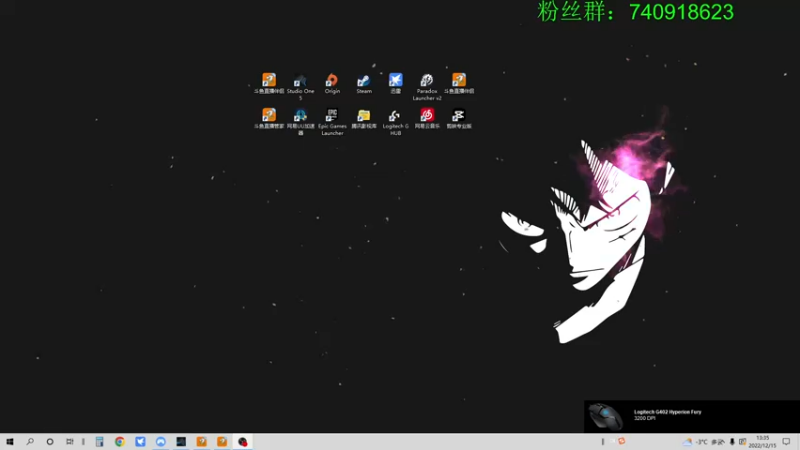Open Google Chrome from taskbar

click(x=120, y=442)
